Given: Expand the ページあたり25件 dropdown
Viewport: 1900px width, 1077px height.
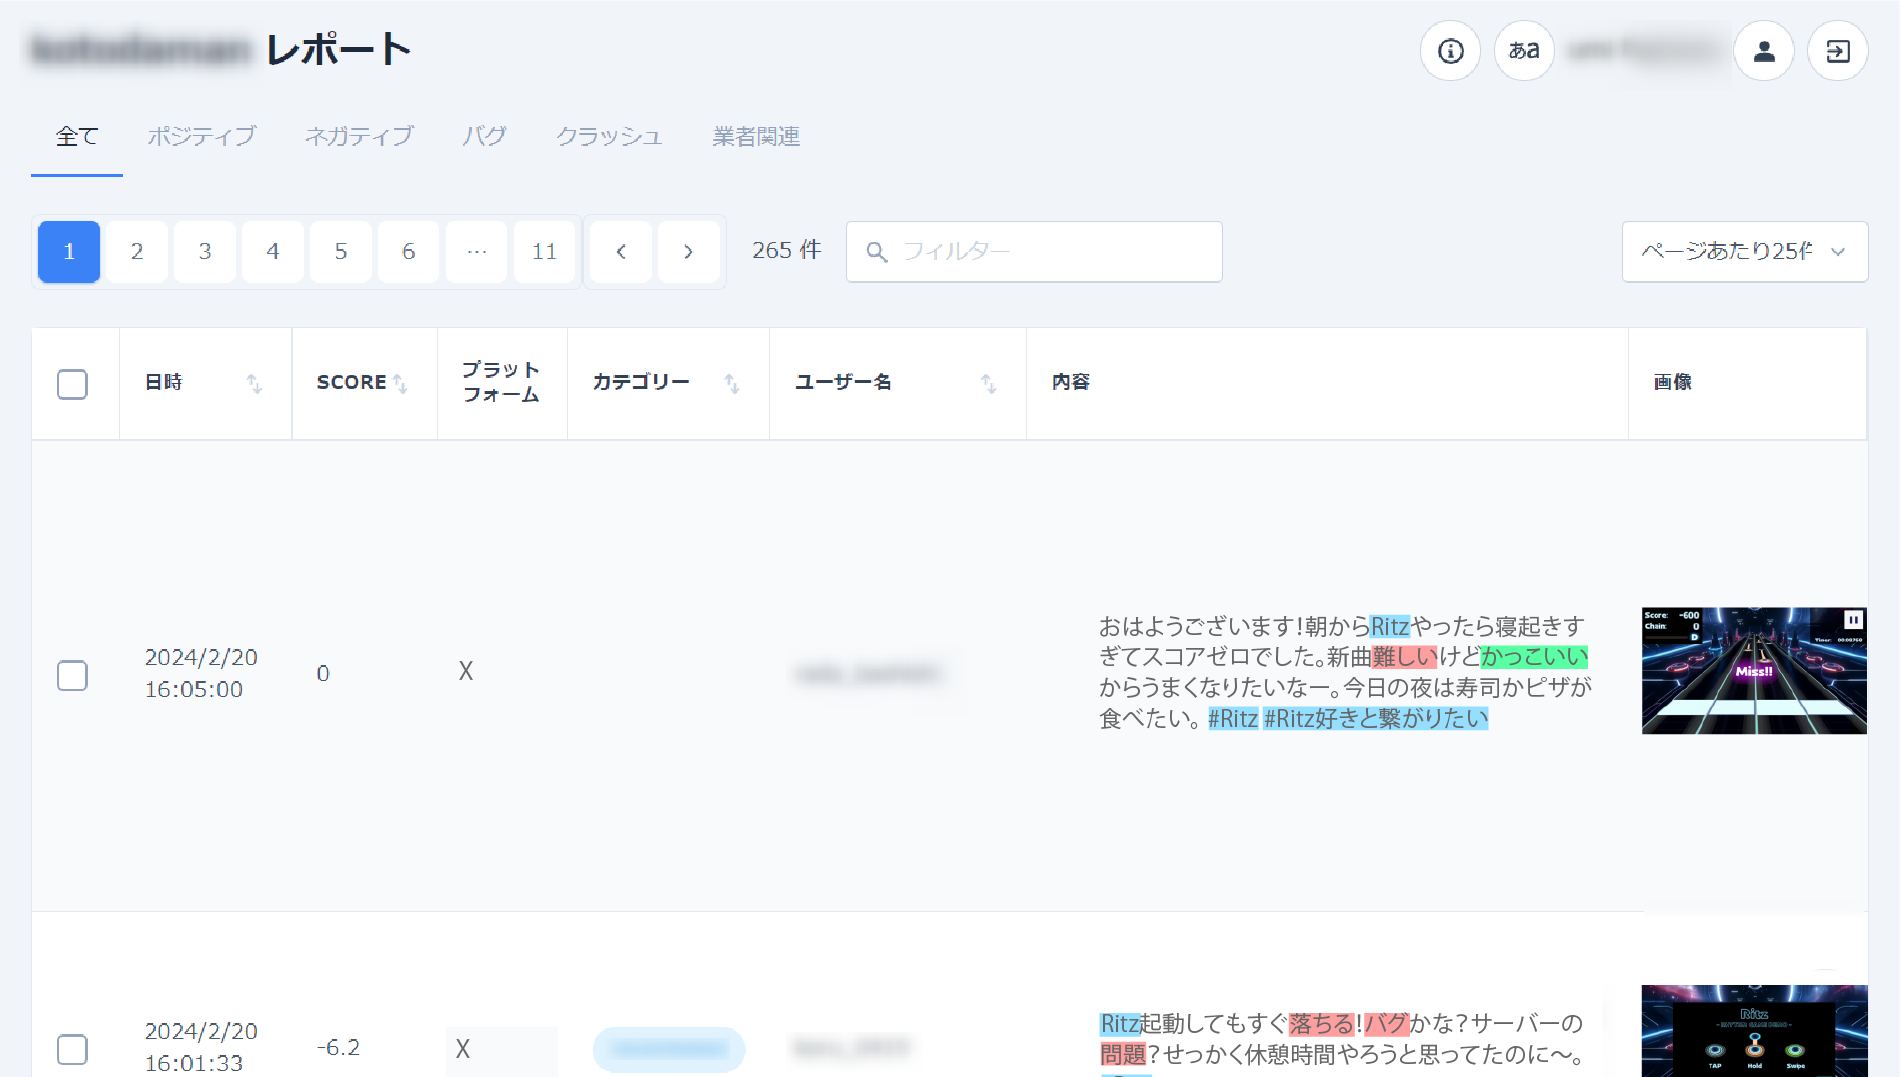Looking at the screenshot, I should [x=1745, y=252].
